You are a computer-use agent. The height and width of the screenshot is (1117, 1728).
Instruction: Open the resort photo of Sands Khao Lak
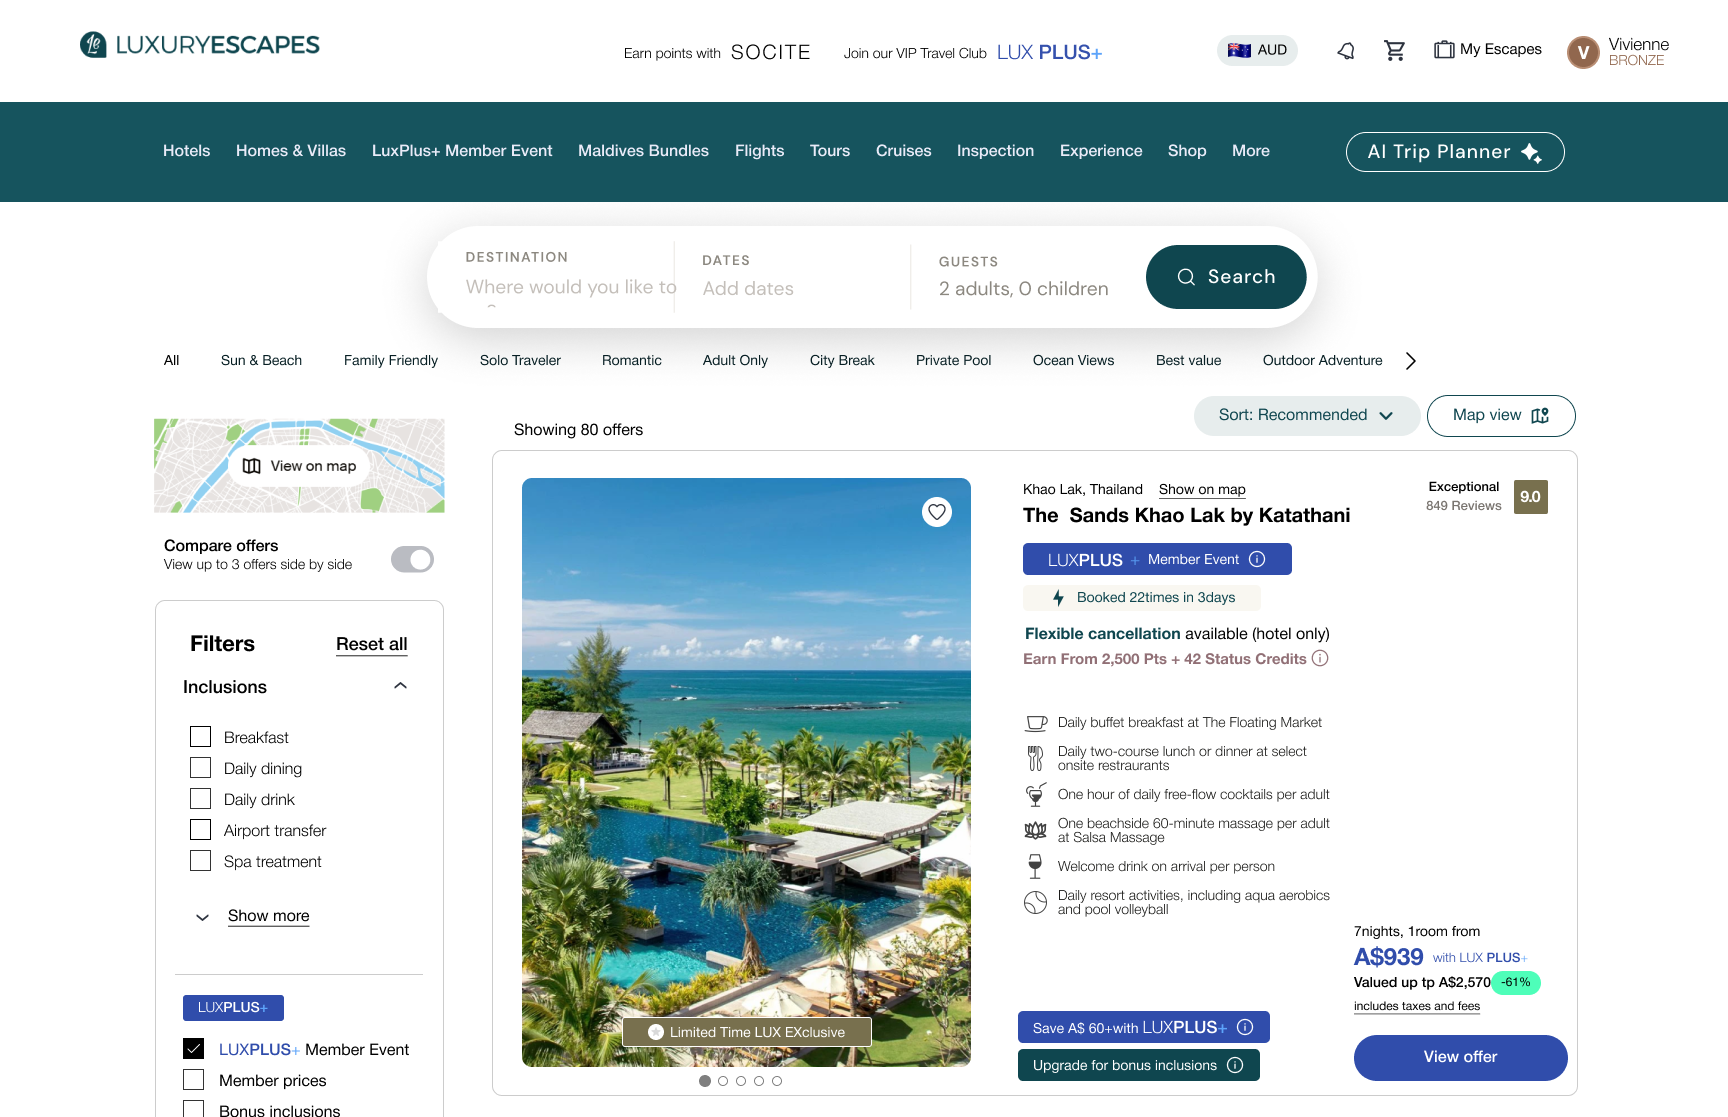point(746,772)
